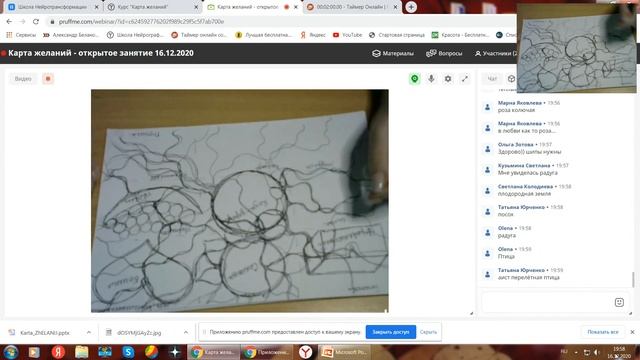
Task: Expand options for Karta_ZHELANIJ.pptx download
Action: (x=89, y=333)
